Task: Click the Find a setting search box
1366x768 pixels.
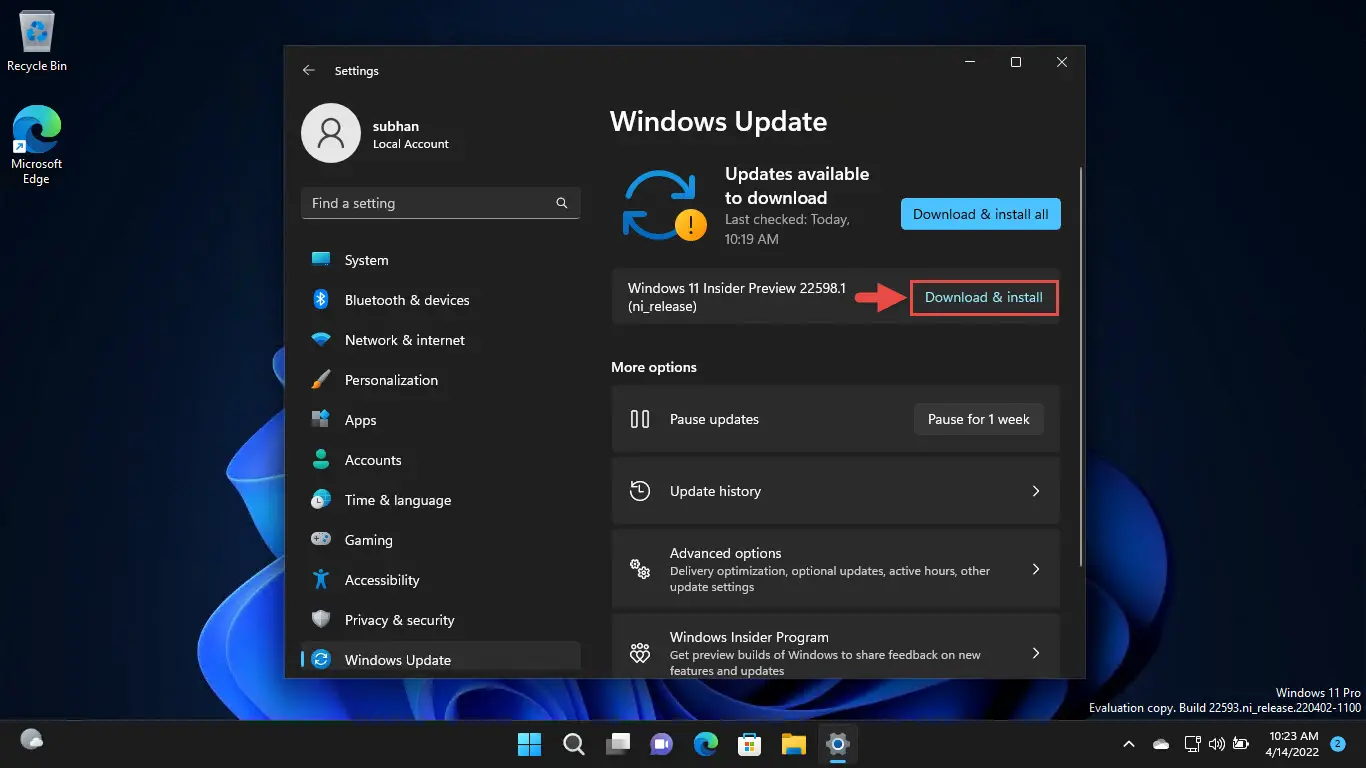Action: 440,203
